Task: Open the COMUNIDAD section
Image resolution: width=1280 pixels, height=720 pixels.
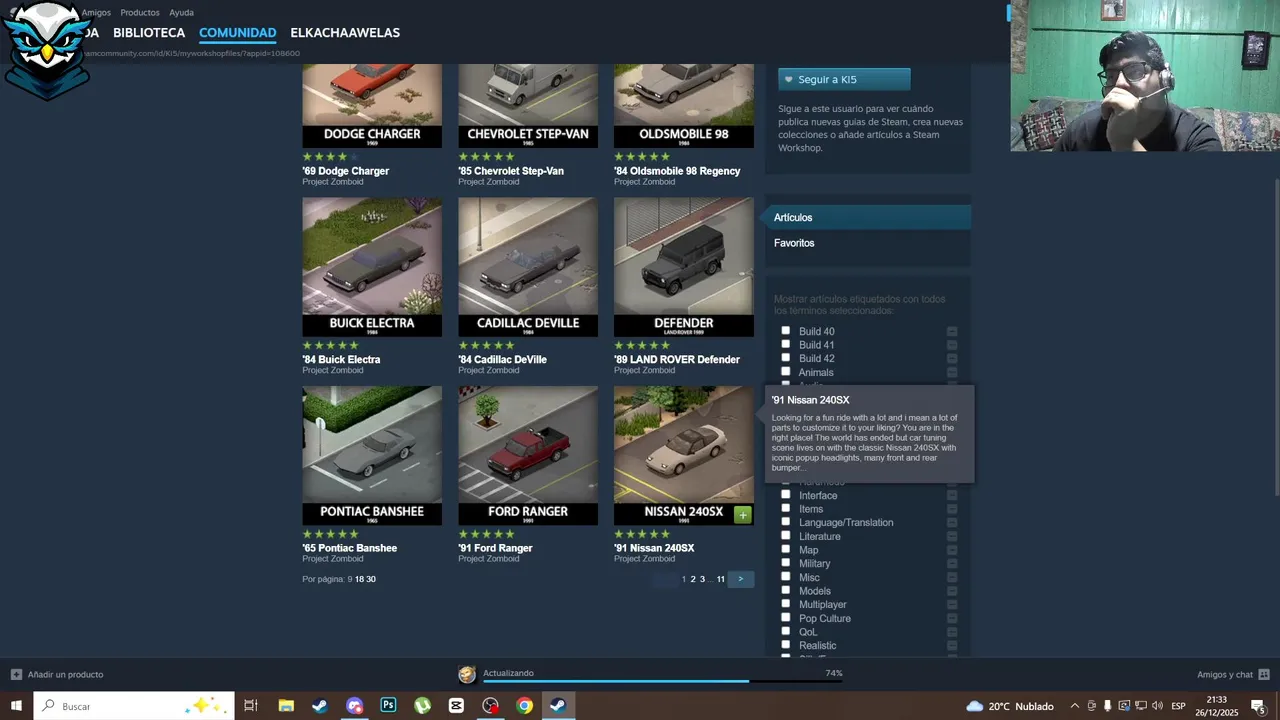Action: [x=237, y=33]
